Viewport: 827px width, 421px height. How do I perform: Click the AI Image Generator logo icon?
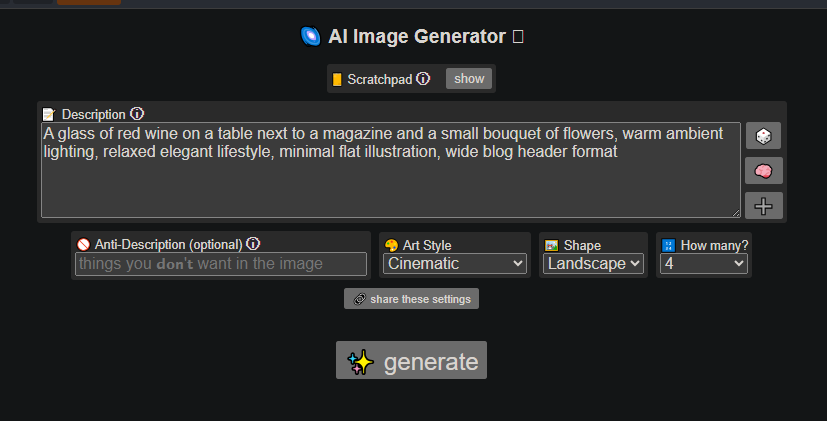pos(310,37)
